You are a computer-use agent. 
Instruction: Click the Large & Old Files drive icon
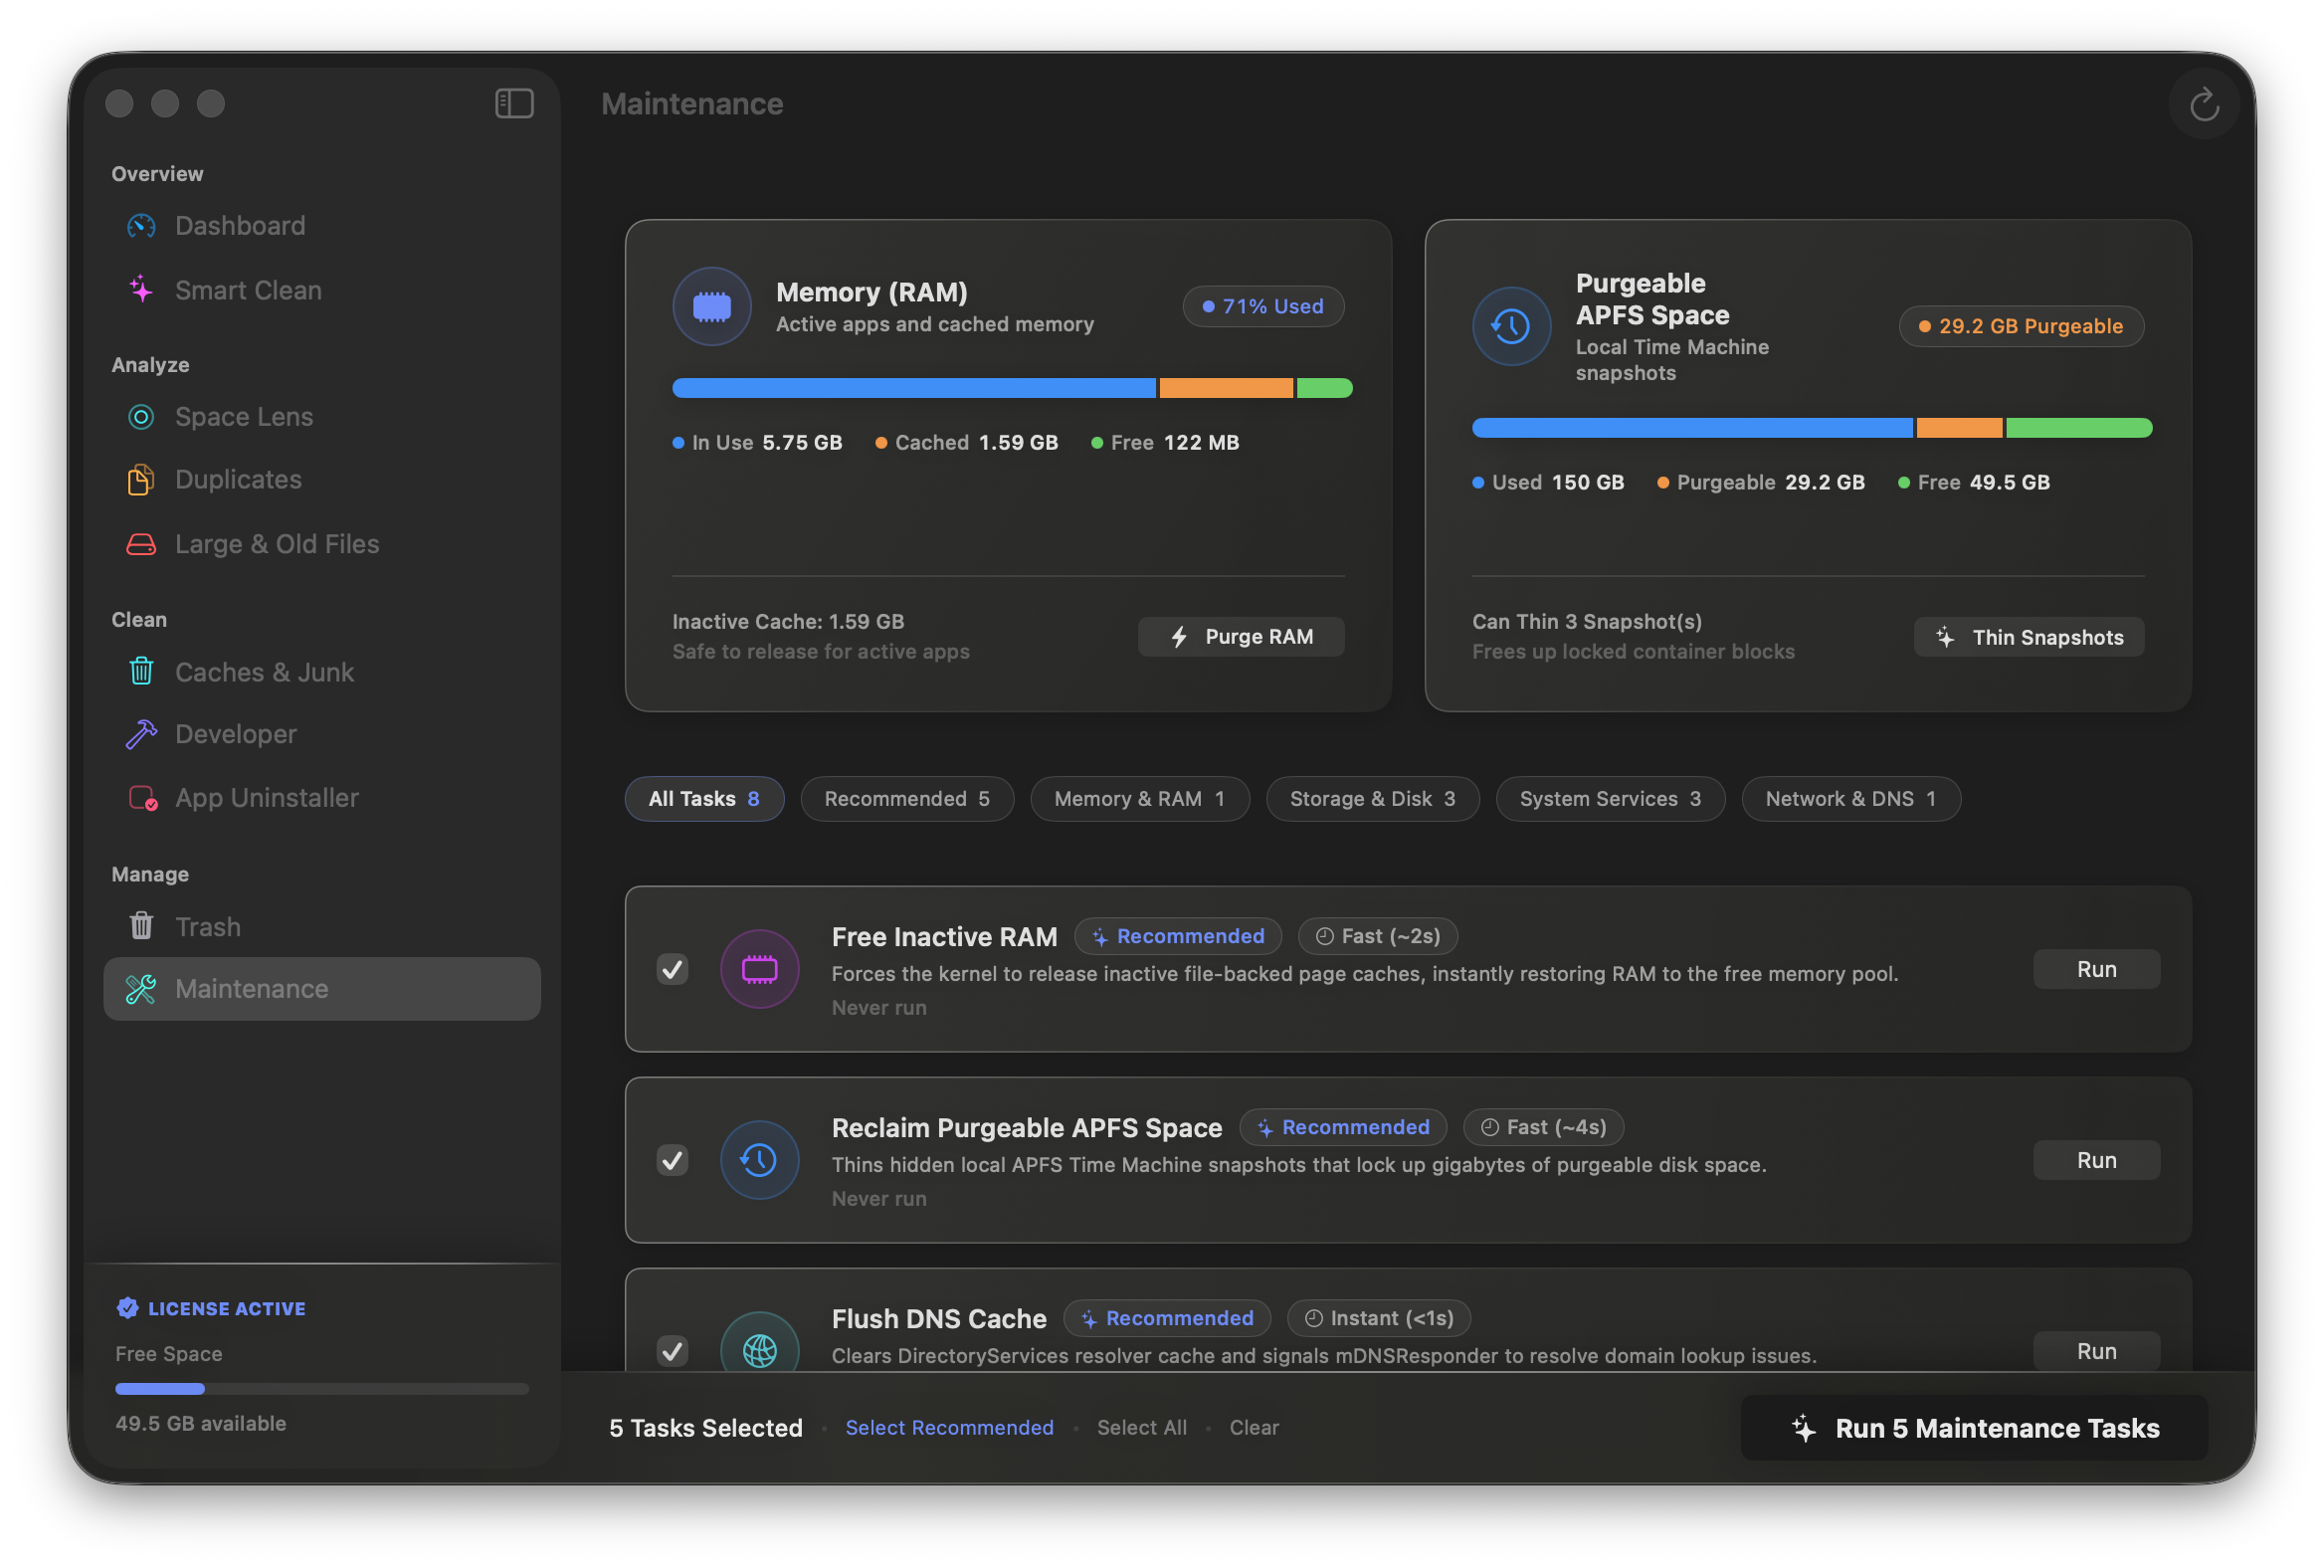(x=141, y=544)
